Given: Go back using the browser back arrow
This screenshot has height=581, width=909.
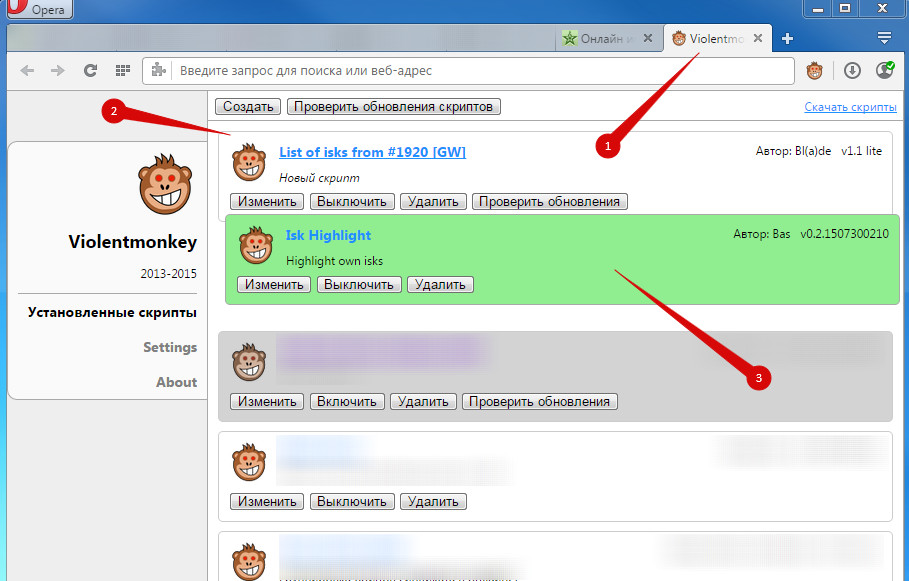Looking at the screenshot, I should point(27,71).
